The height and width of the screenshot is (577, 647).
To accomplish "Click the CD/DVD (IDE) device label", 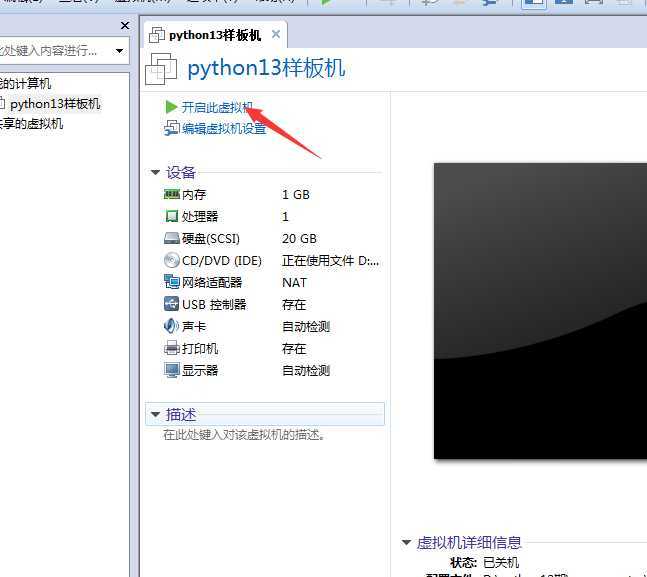I will (222, 261).
